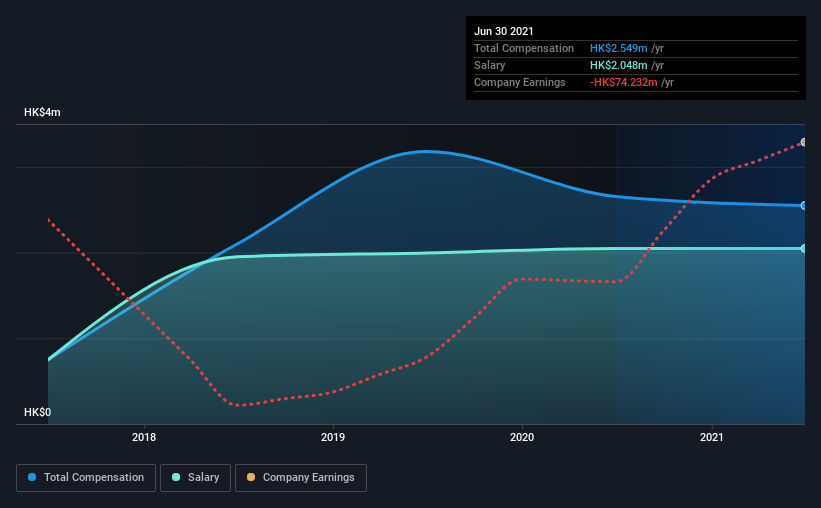821x508 pixels.
Task: Click the Company Earnings tooltip row label
Action: click(519, 82)
